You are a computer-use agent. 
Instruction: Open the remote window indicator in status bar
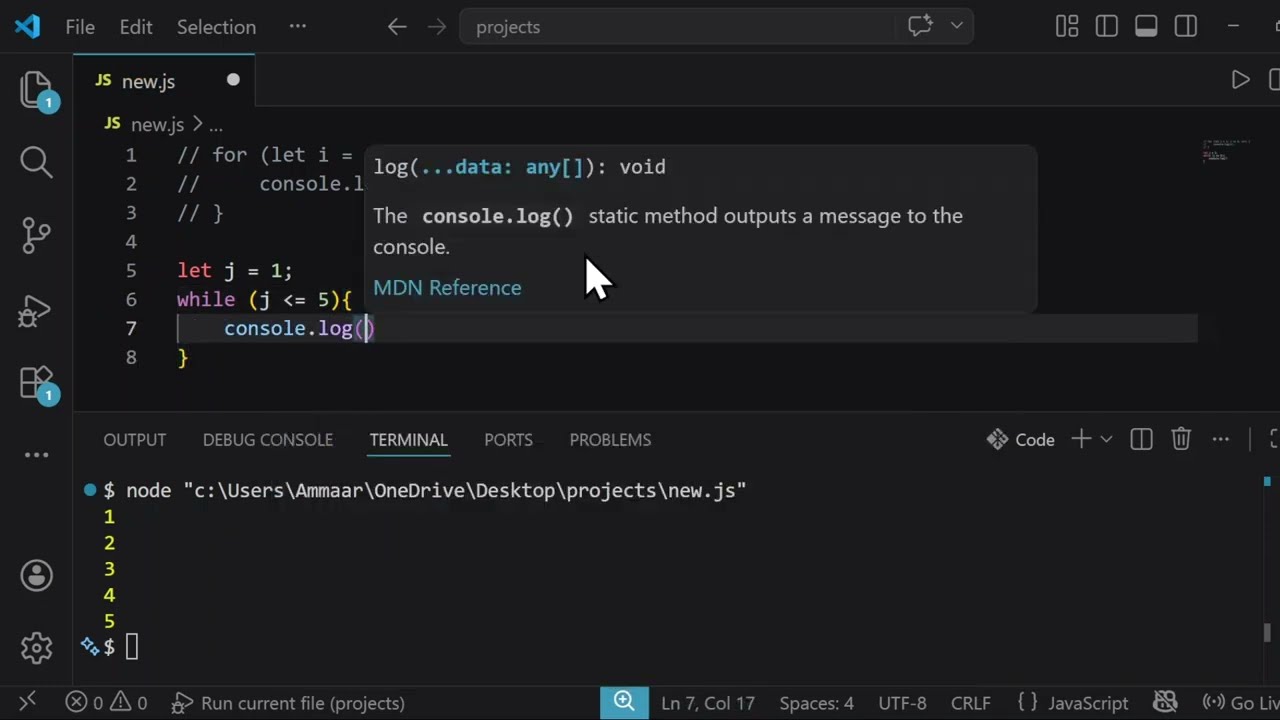click(x=27, y=703)
